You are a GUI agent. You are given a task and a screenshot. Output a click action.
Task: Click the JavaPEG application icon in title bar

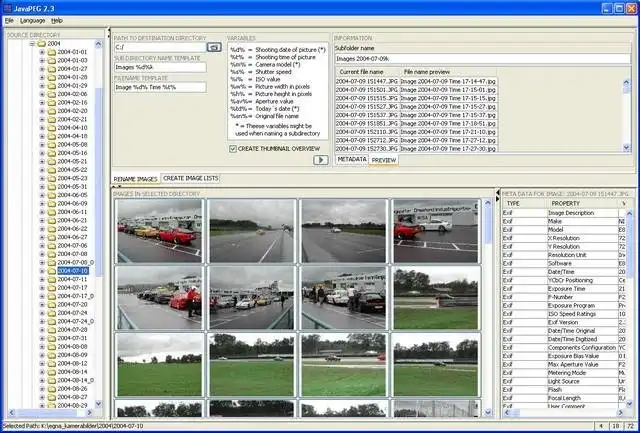click(7, 8)
